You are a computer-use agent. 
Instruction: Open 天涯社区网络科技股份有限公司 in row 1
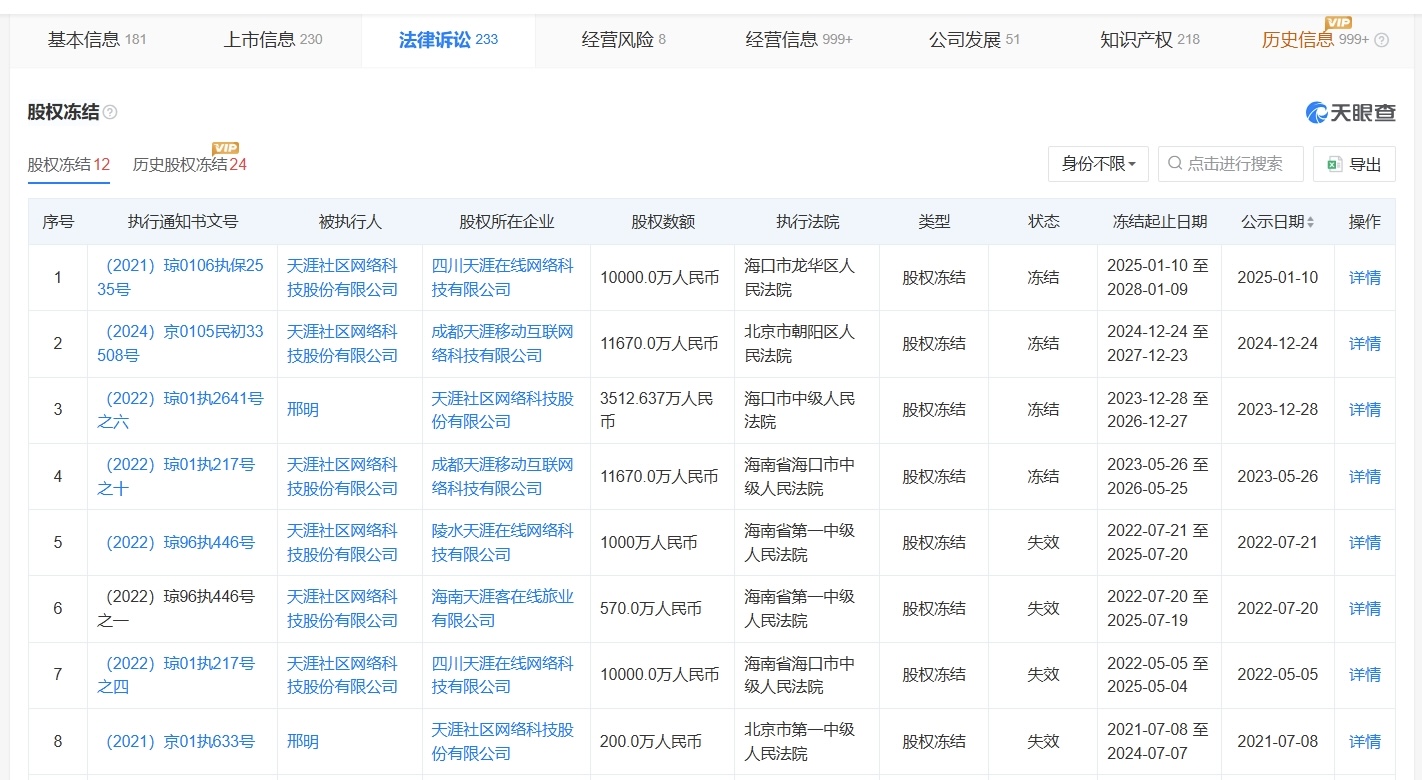pyautogui.click(x=343, y=278)
